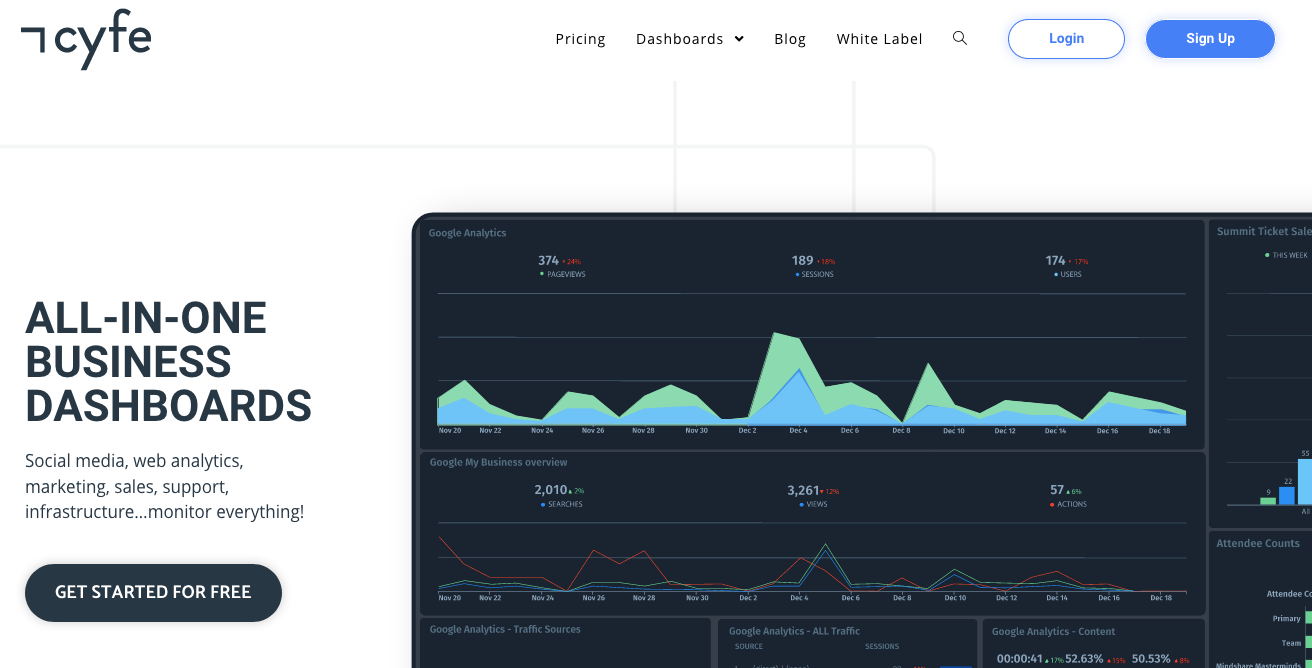Image resolution: width=1312 pixels, height=668 pixels.
Task: Click Google Analytics - Content title
Action: pos(1053,631)
